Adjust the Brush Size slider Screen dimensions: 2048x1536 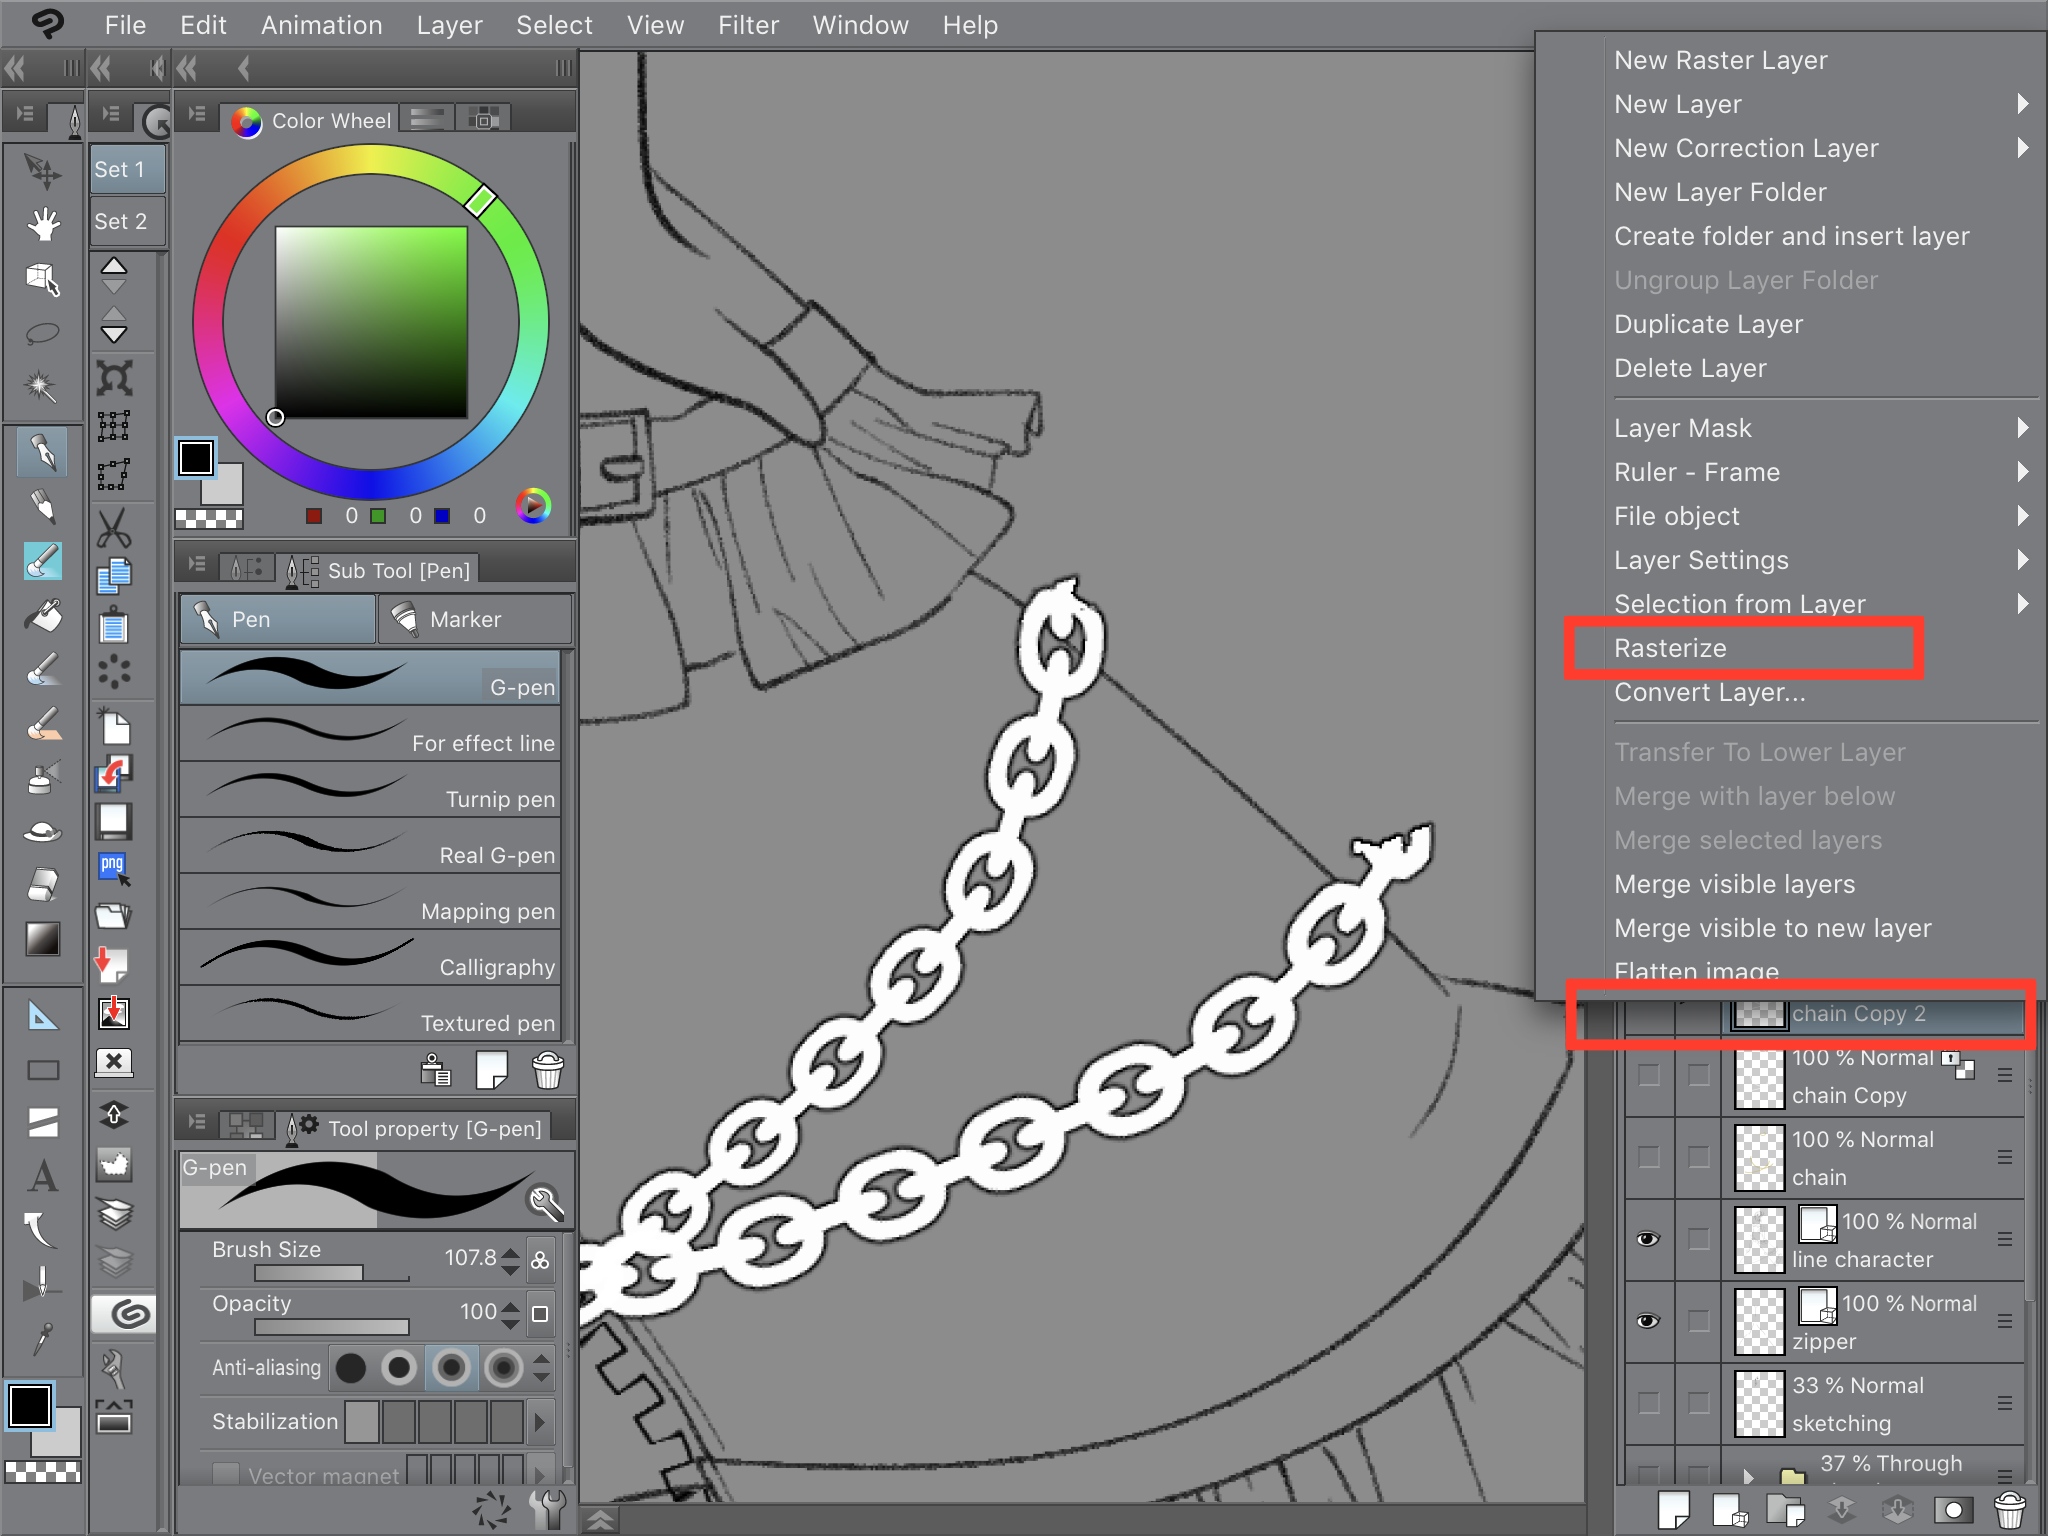[332, 1274]
